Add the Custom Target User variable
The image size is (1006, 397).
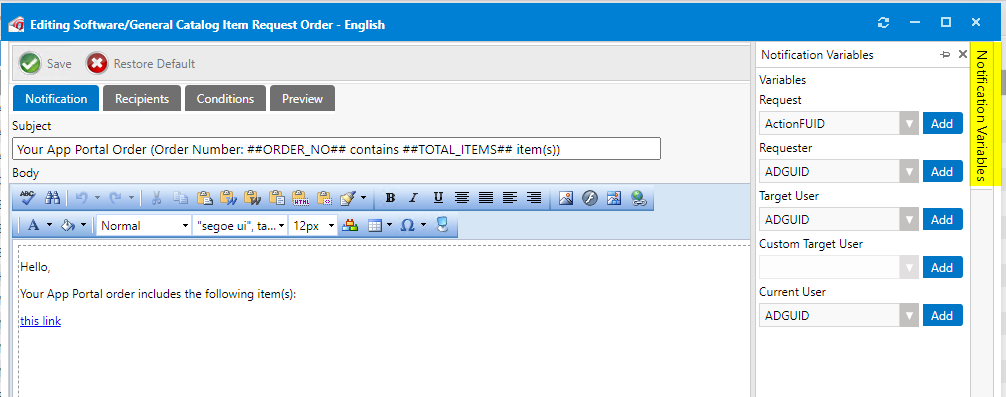coord(942,267)
